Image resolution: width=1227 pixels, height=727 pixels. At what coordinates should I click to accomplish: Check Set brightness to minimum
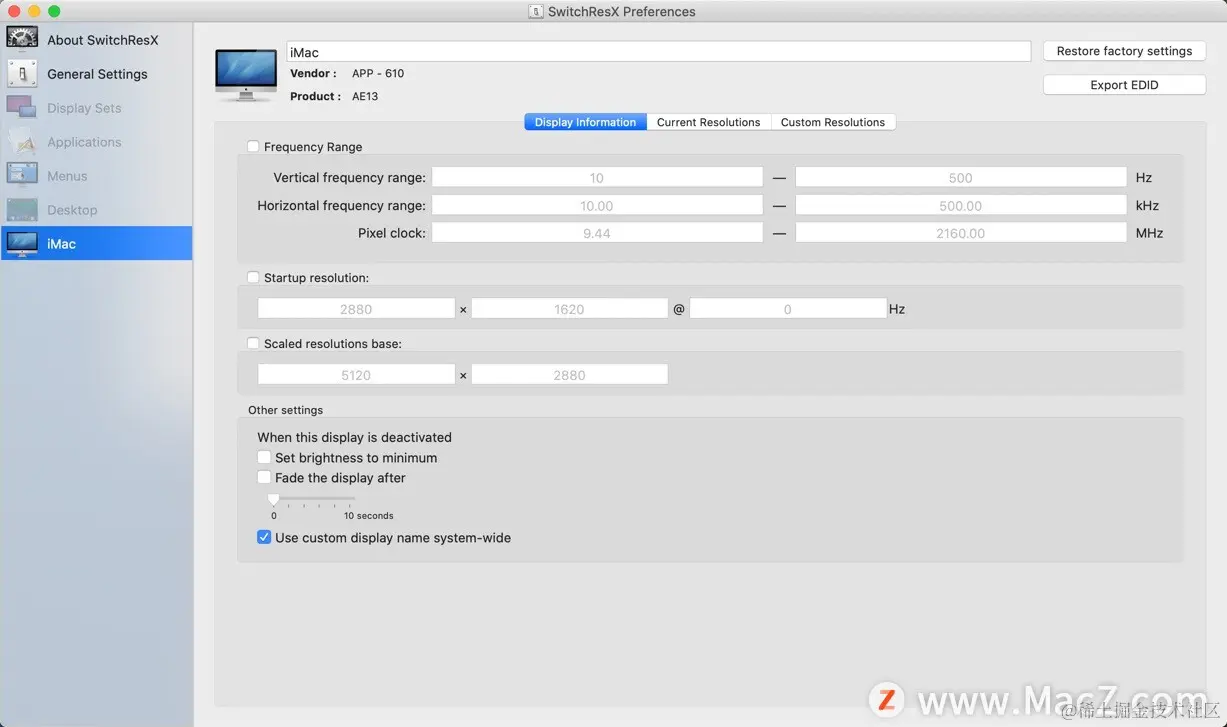coord(264,458)
